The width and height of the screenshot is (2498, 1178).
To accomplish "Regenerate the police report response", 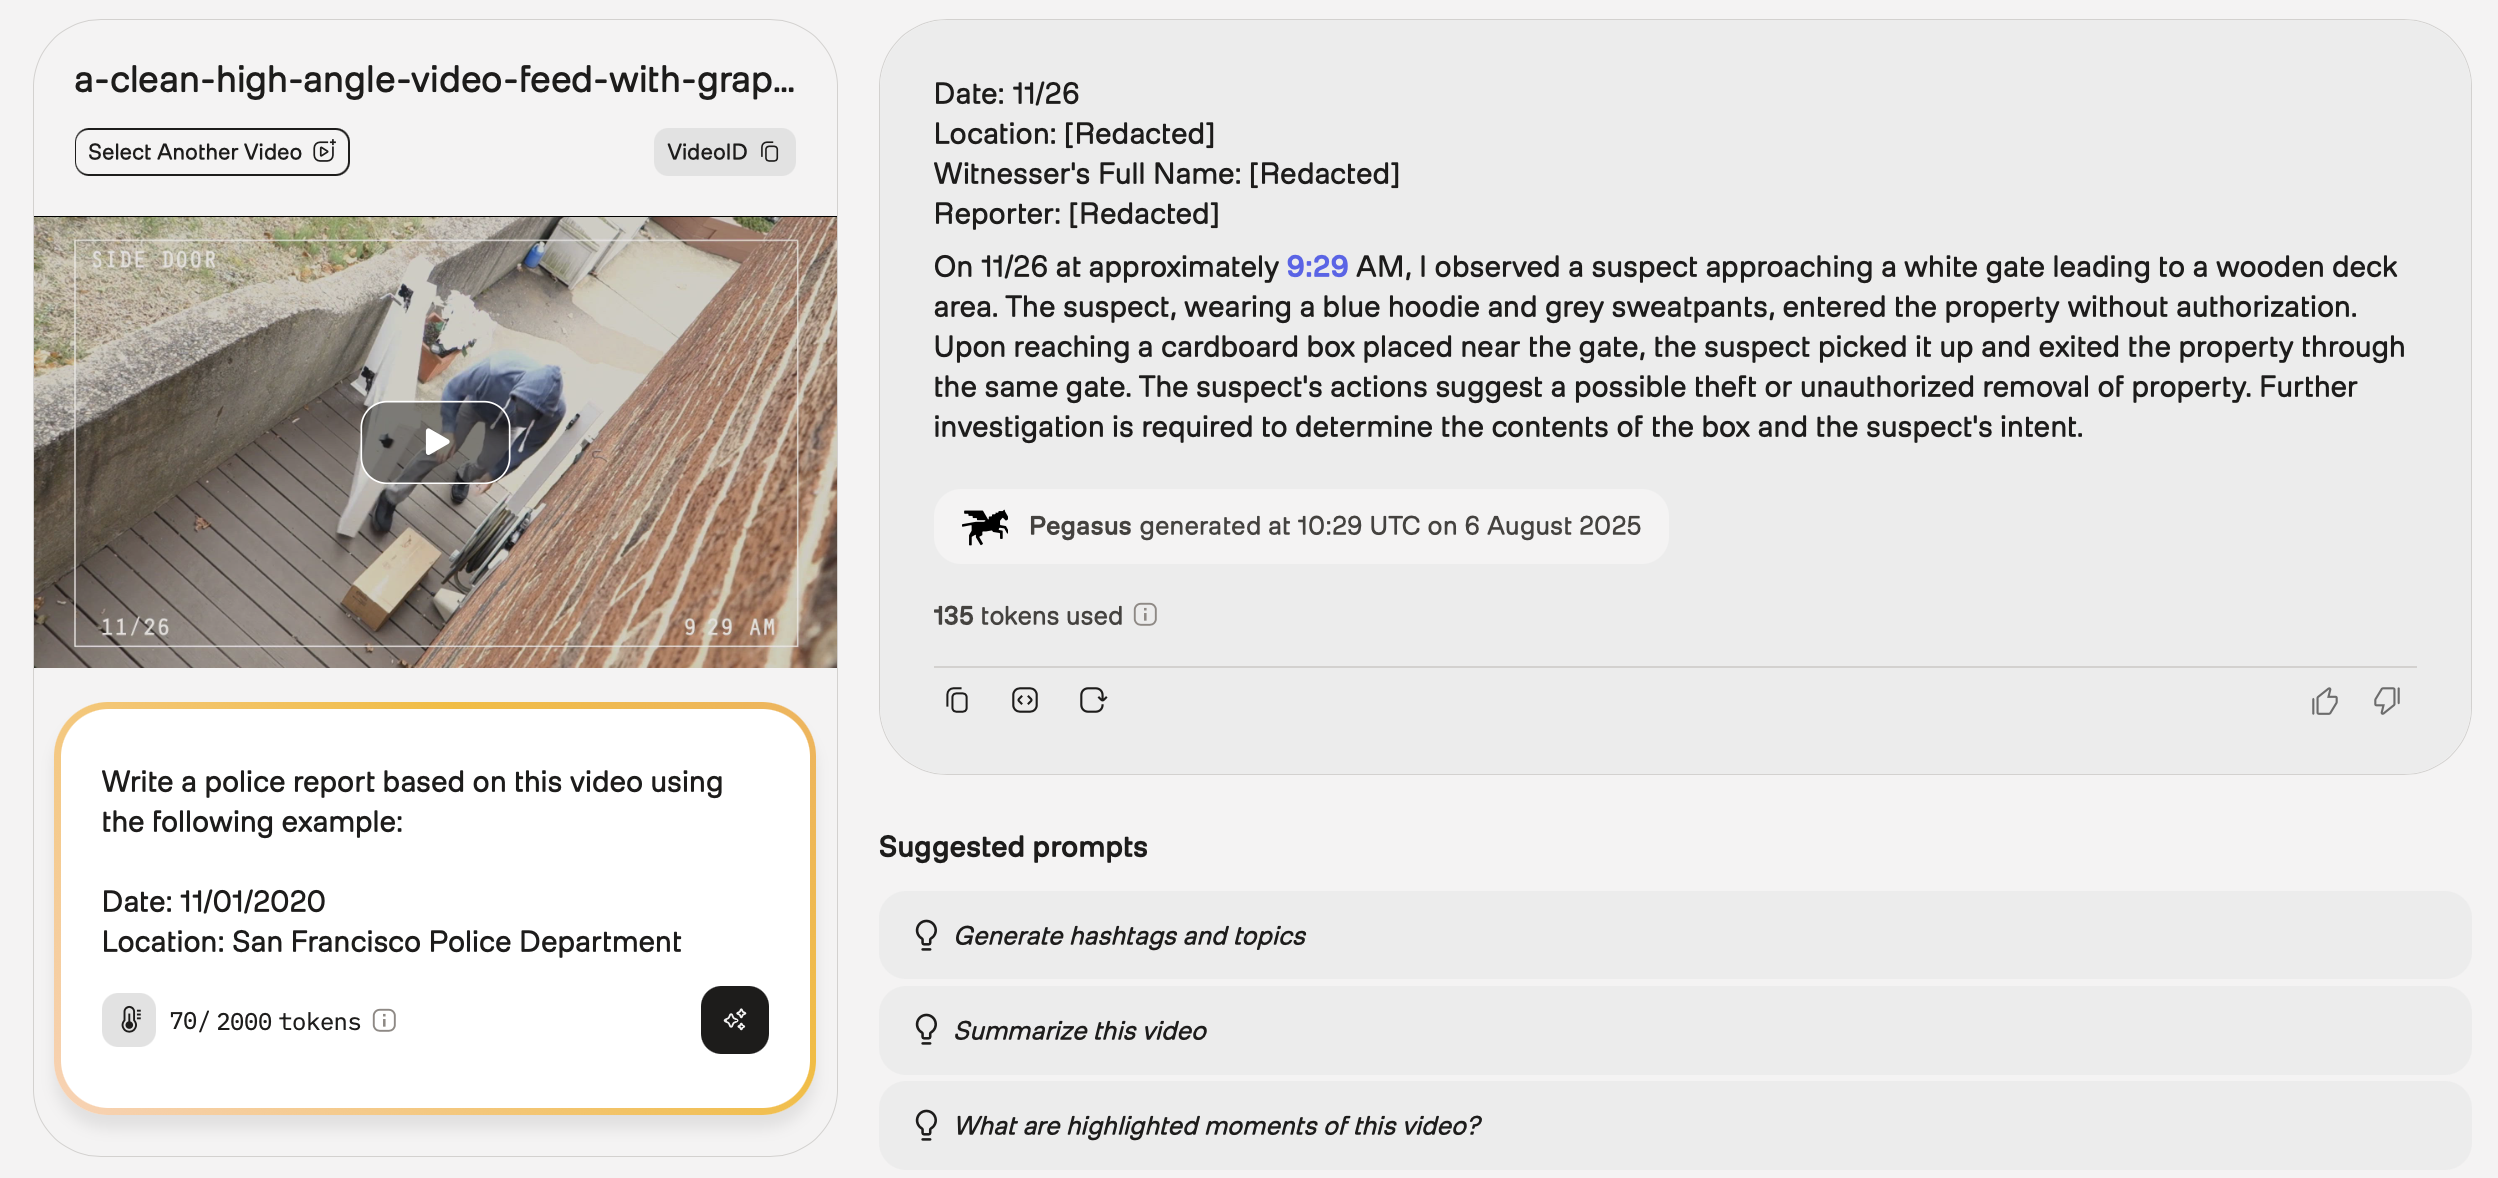I will (x=1093, y=700).
